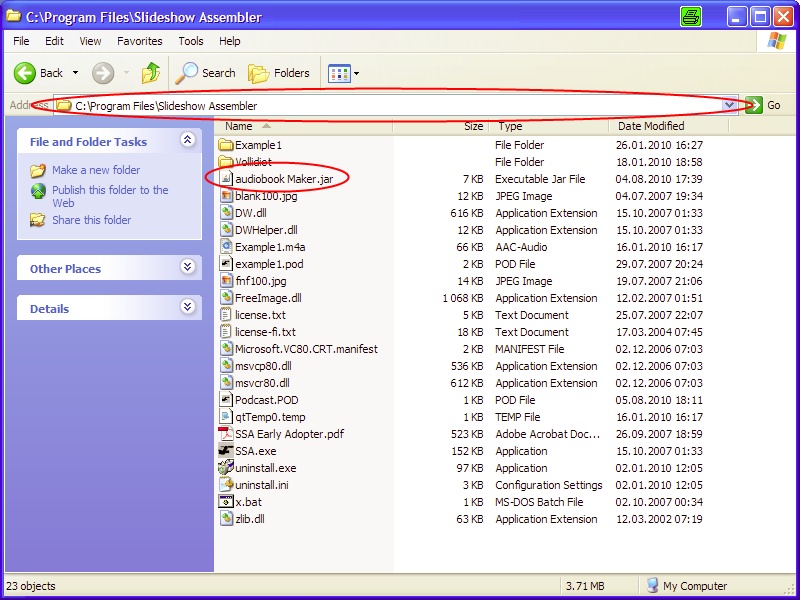This screenshot has height=600, width=800.
Task: Click Share this folder link
Action: 91,220
